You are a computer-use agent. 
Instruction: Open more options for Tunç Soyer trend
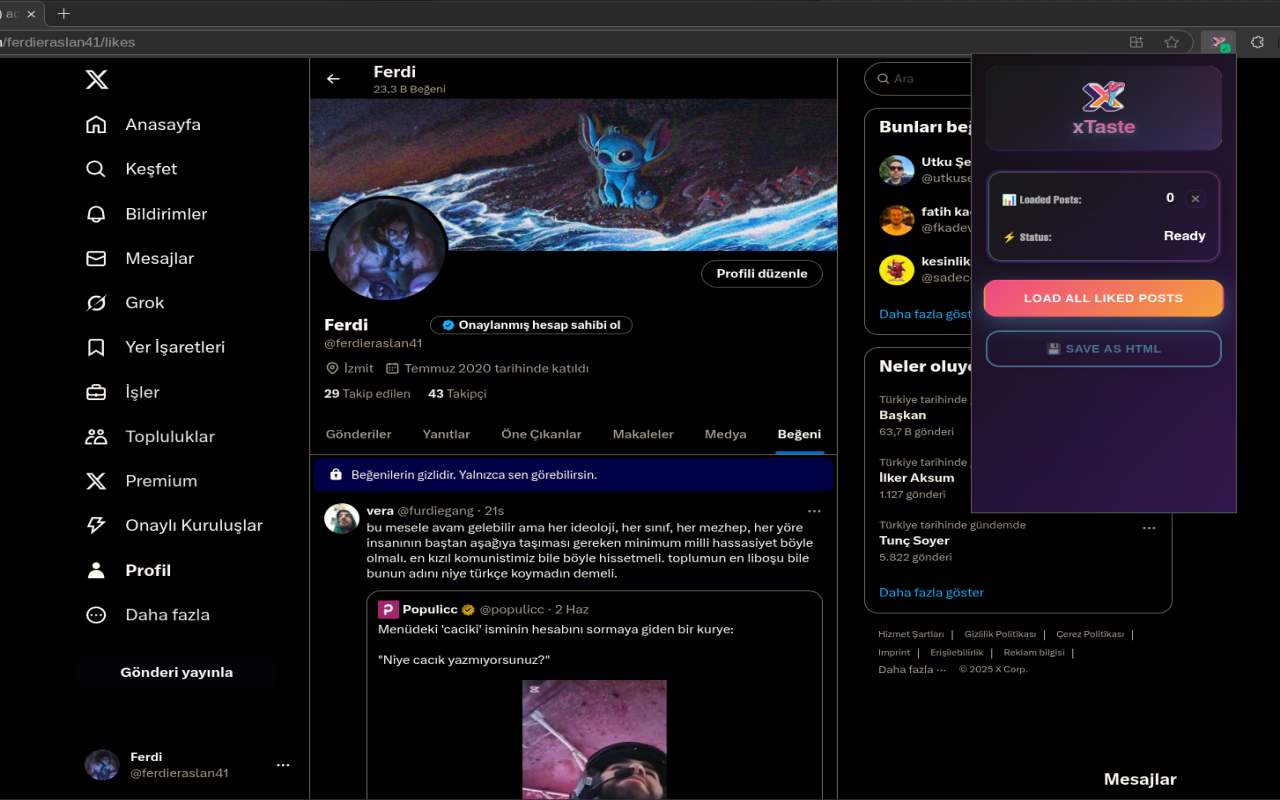pyautogui.click(x=1148, y=528)
